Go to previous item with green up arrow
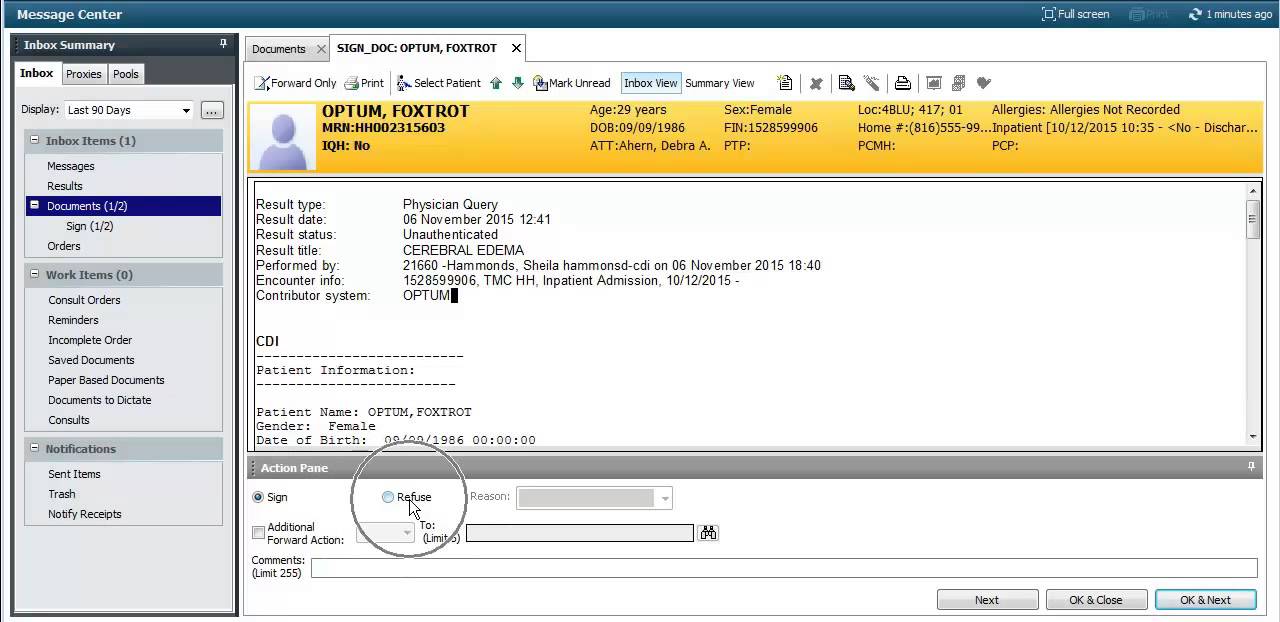 coord(496,83)
